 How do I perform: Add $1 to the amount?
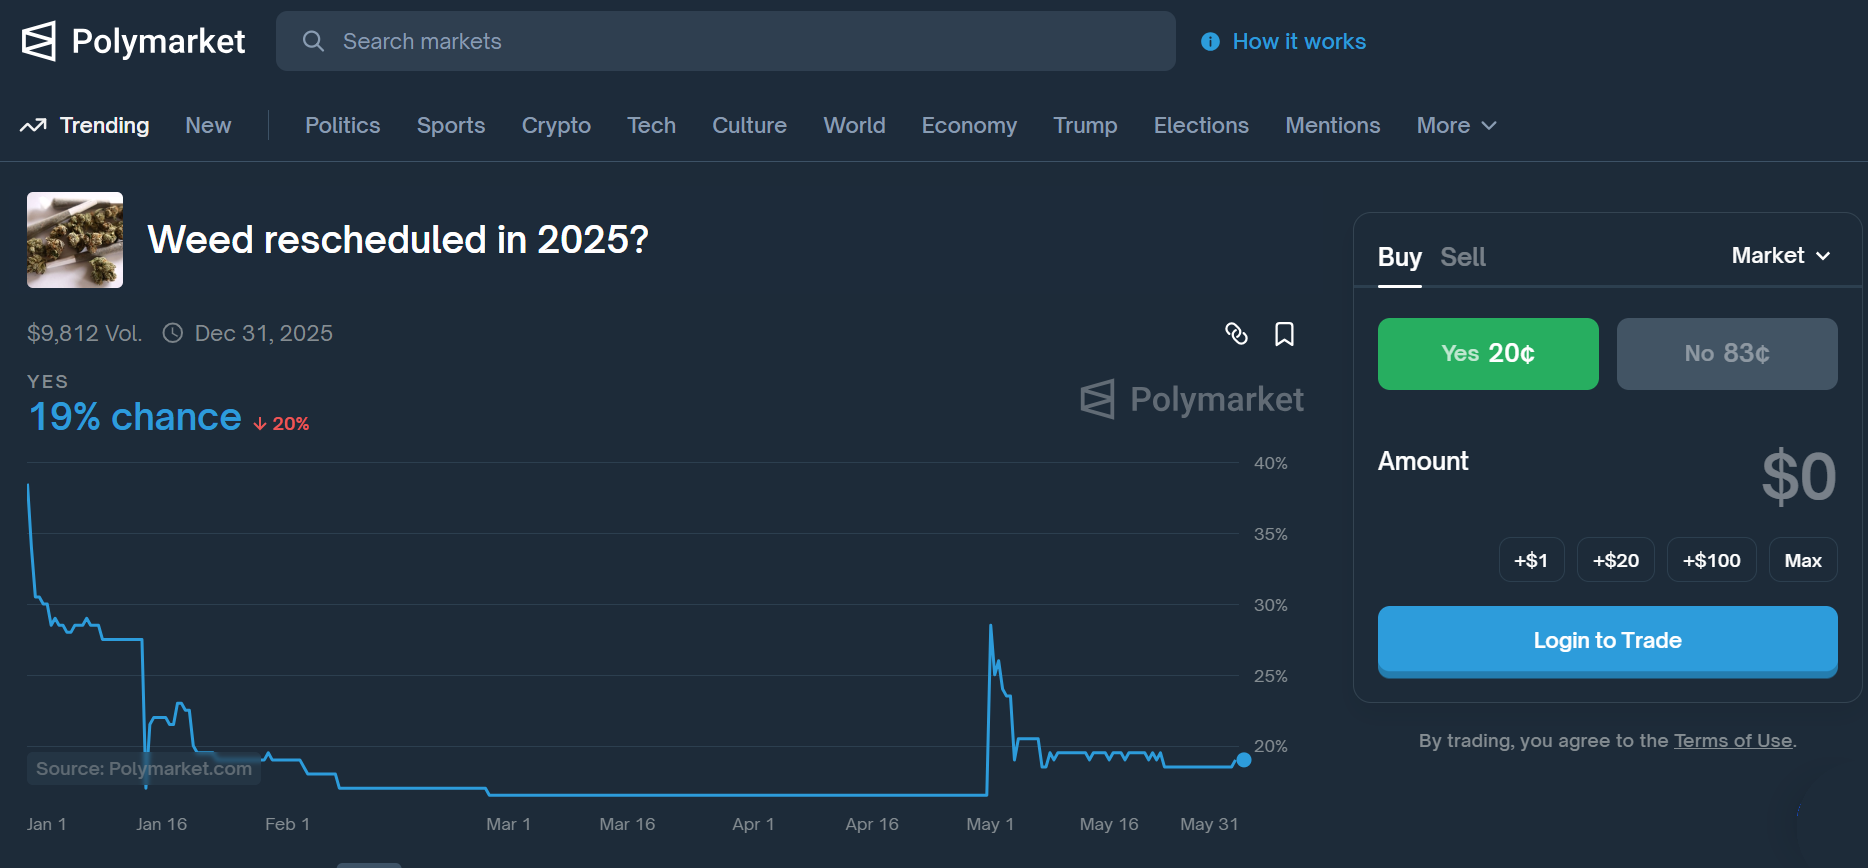1531,560
